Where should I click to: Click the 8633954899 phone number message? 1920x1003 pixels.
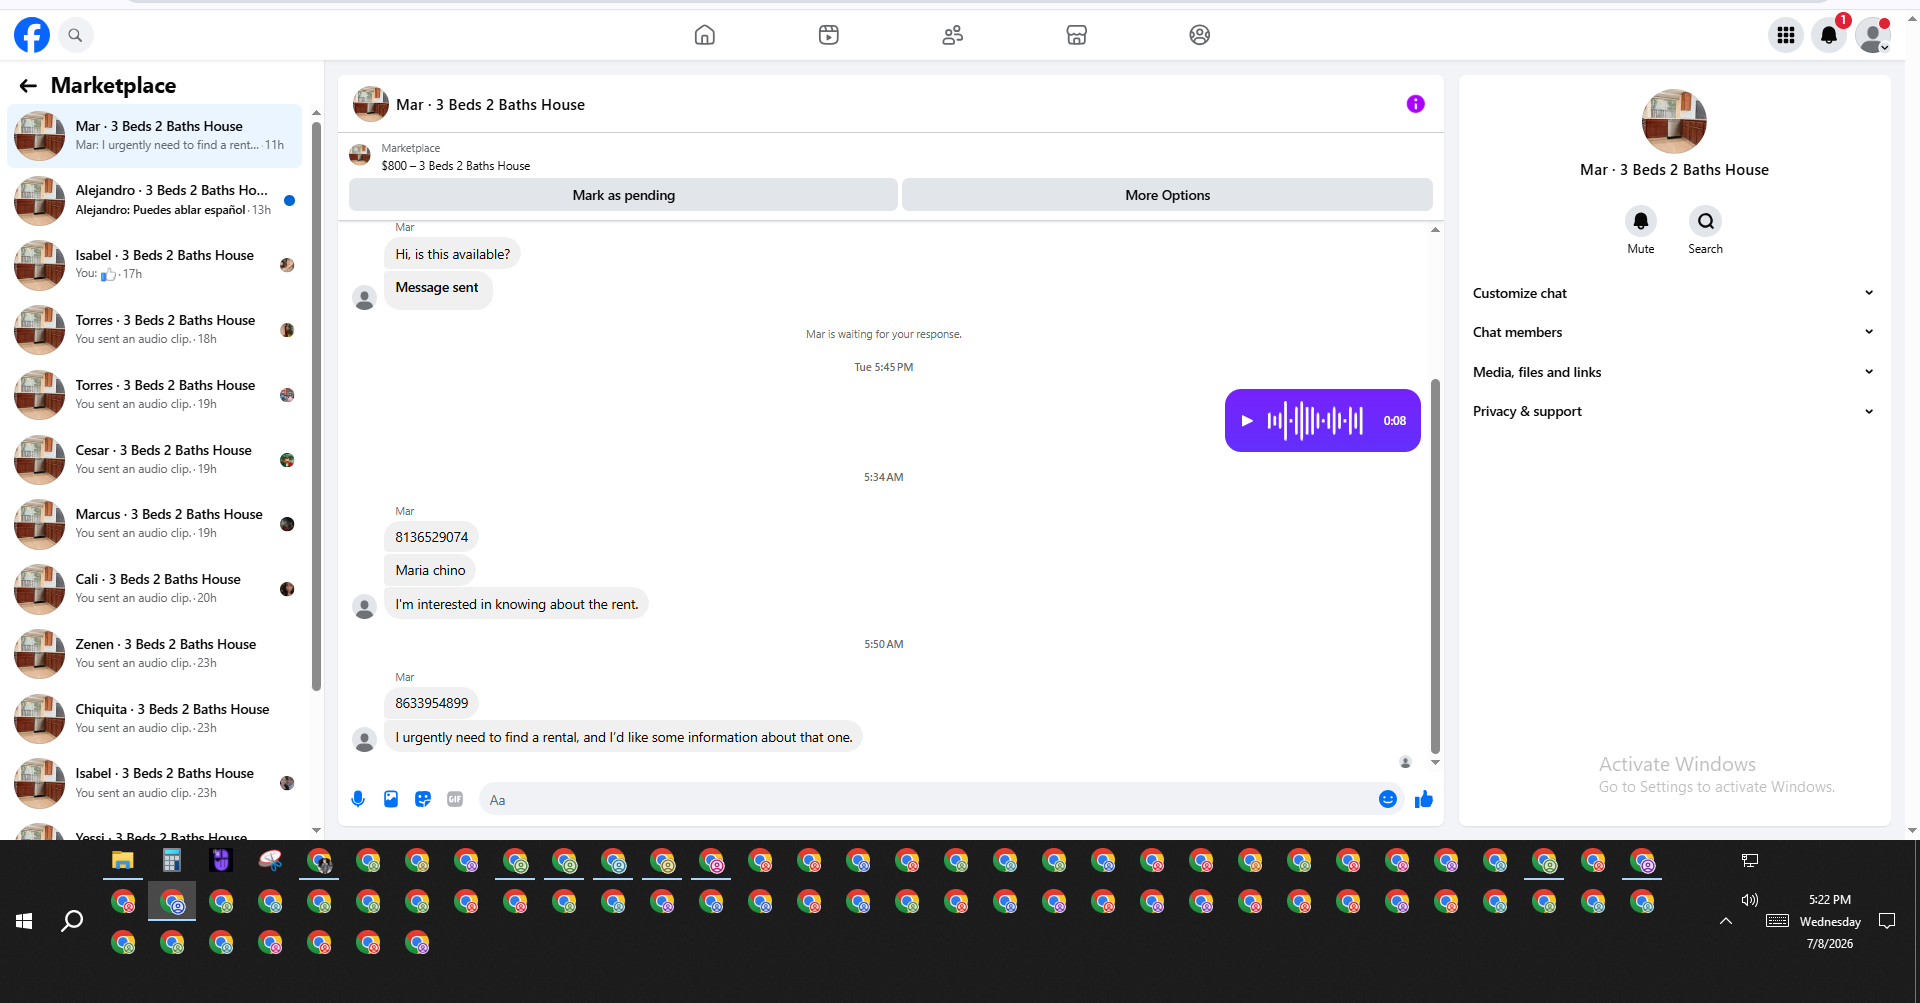pyautogui.click(x=432, y=703)
